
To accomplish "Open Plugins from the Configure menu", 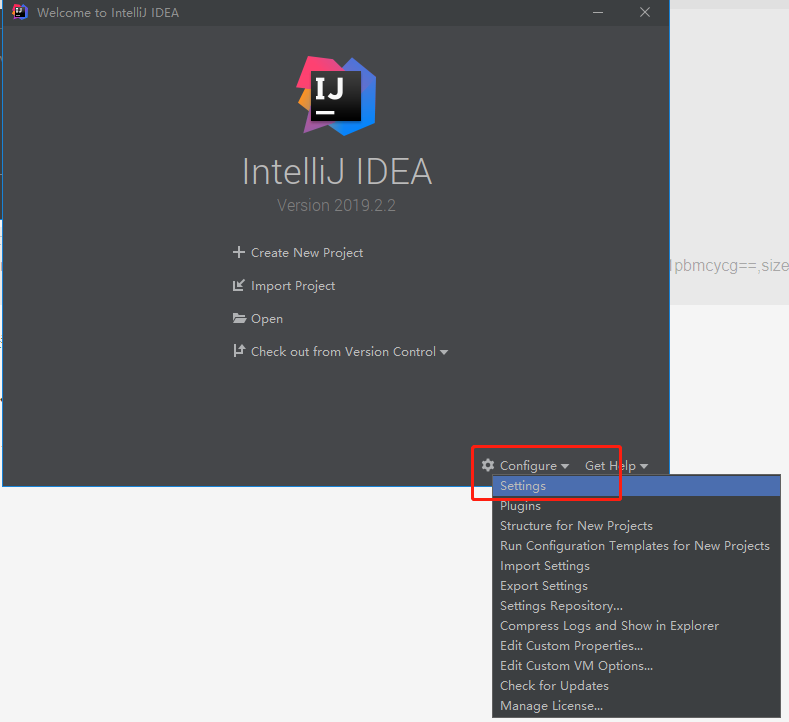I will 636,506.
